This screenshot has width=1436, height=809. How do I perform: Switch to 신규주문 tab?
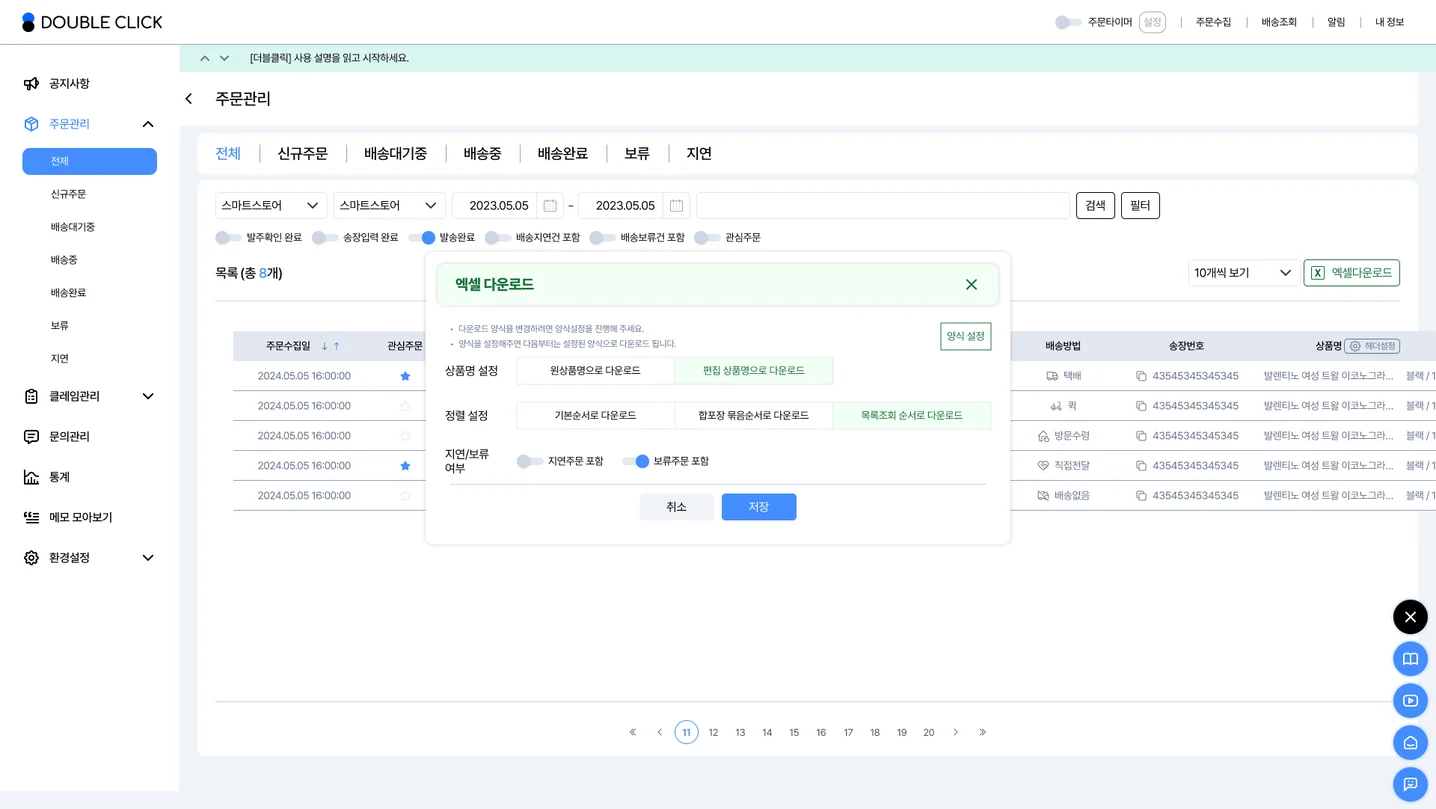(x=303, y=154)
